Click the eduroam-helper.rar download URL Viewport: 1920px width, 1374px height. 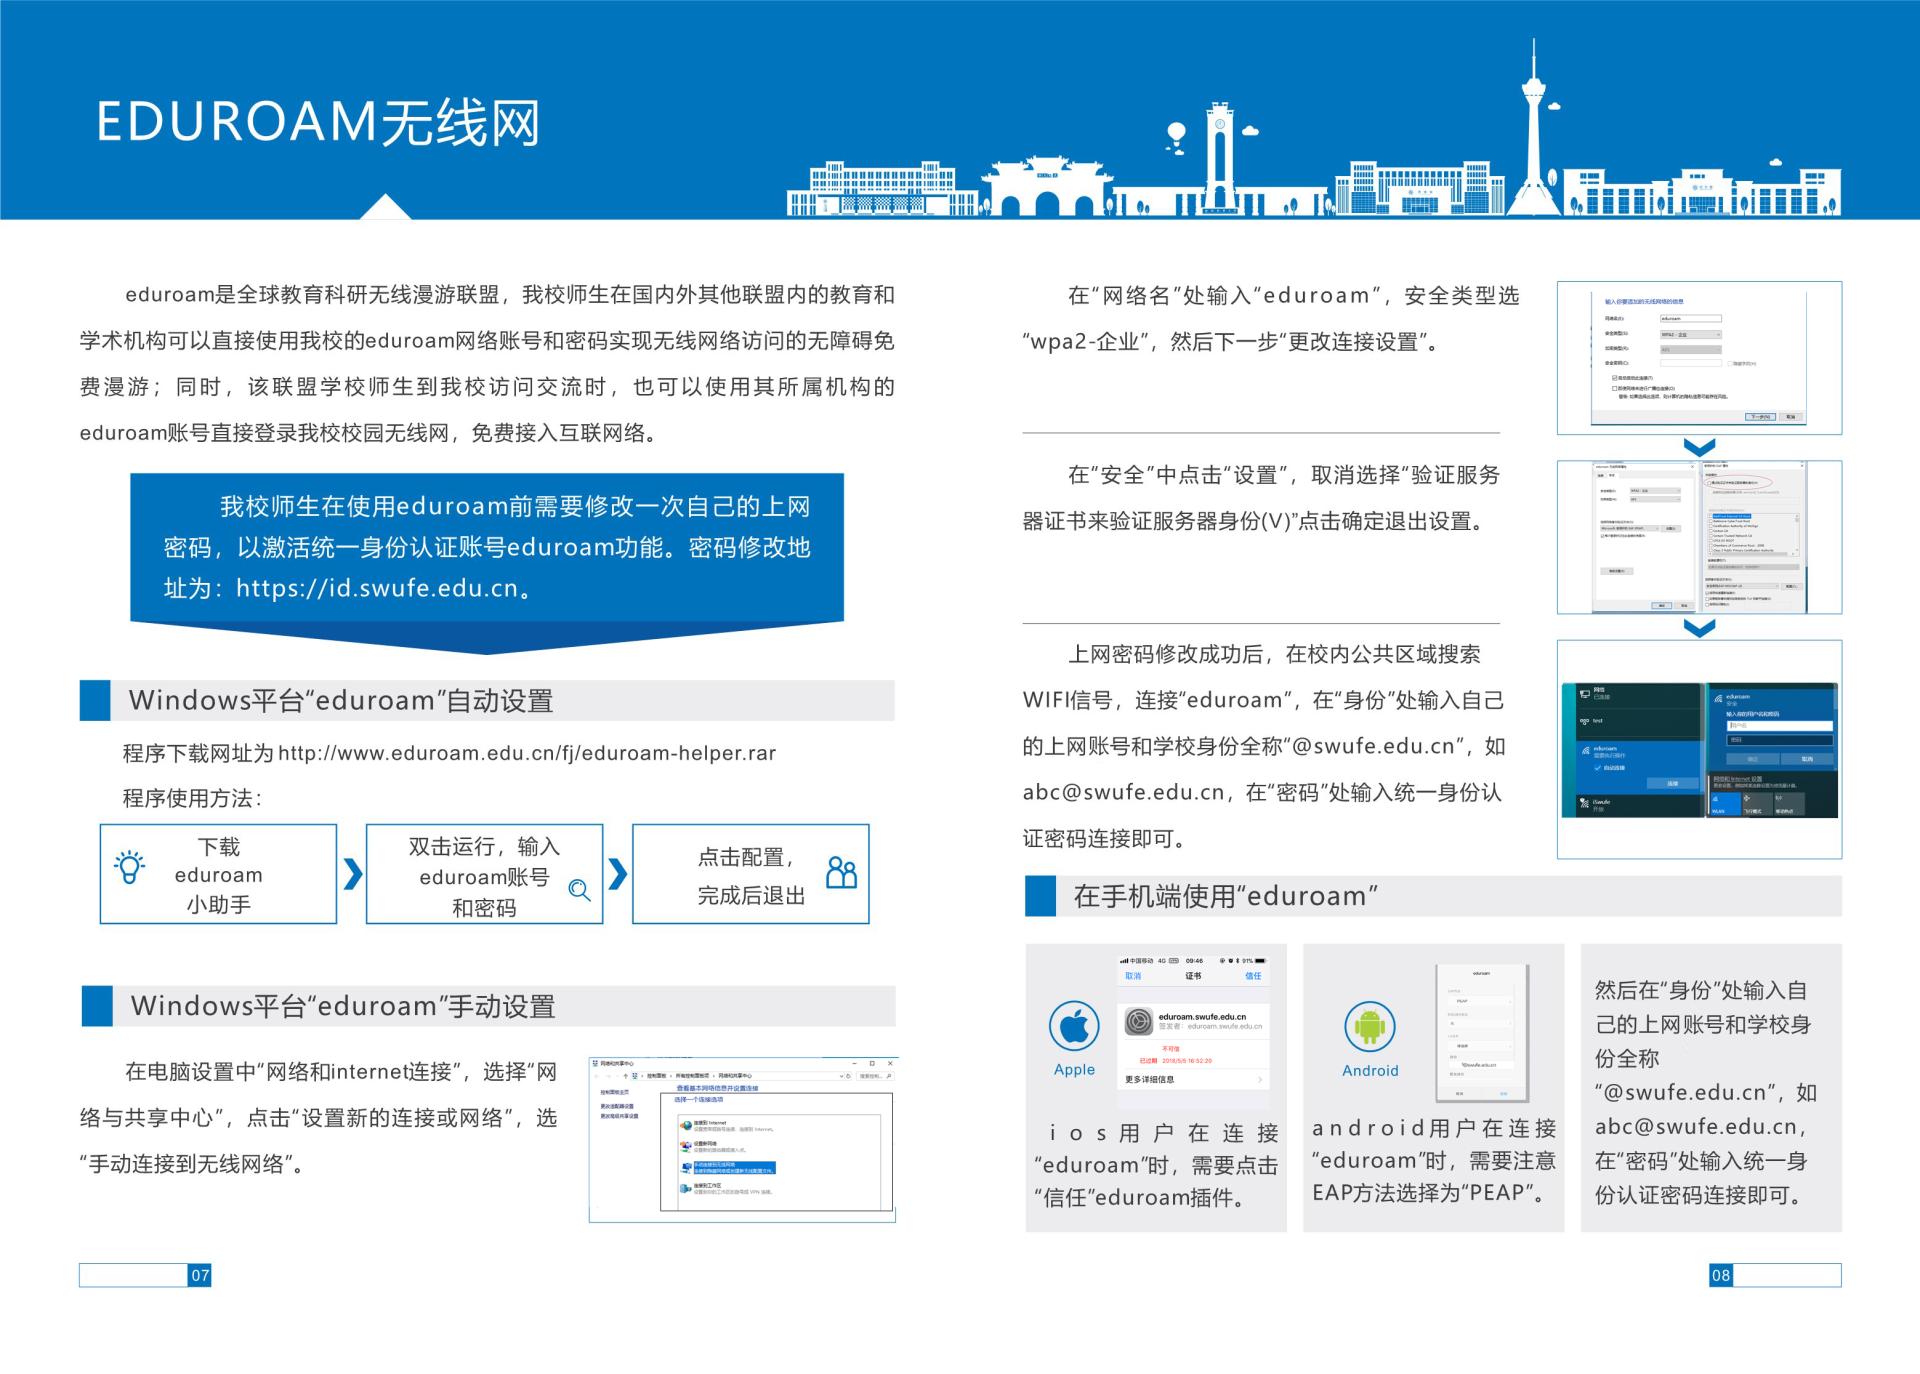pyautogui.click(x=527, y=753)
